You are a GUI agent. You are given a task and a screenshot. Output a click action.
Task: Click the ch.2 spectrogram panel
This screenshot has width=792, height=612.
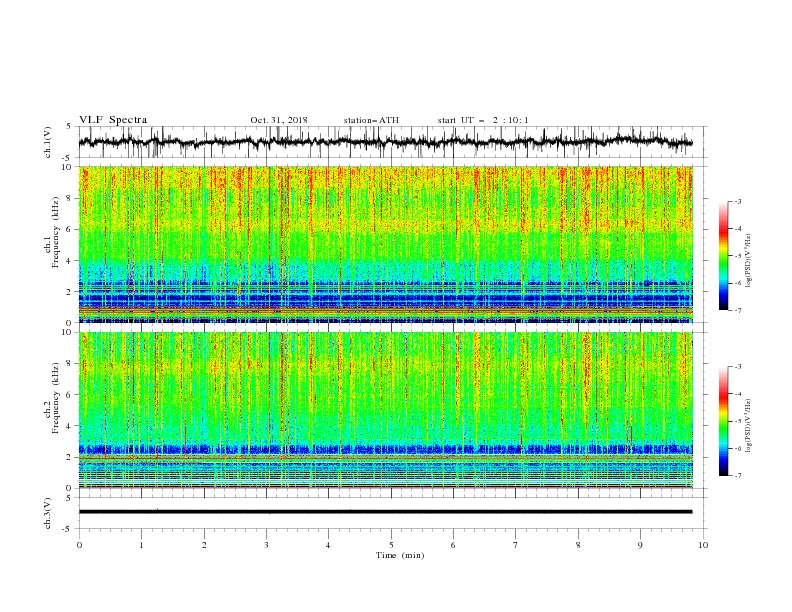(385, 410)
